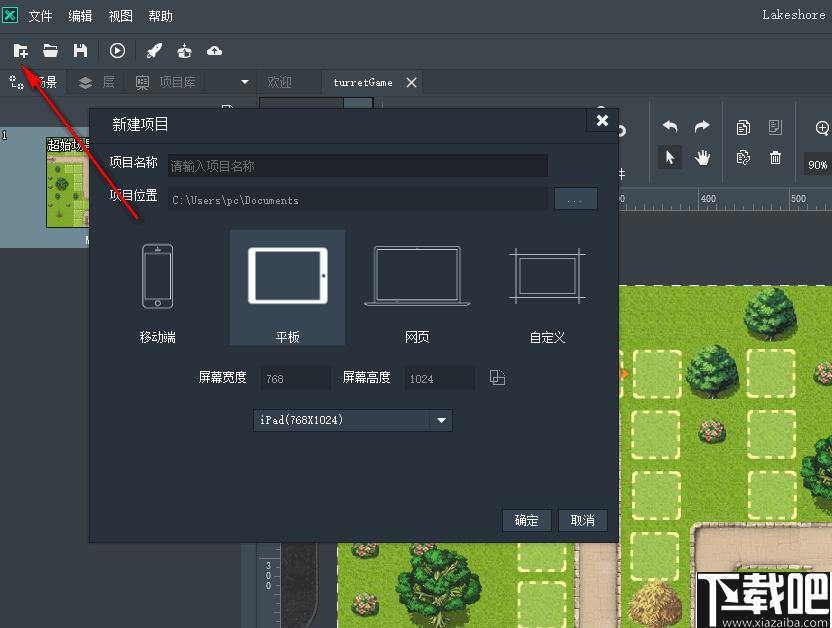Click the redo arrow icon
The image size is (832, 628).
click(702, 126)
